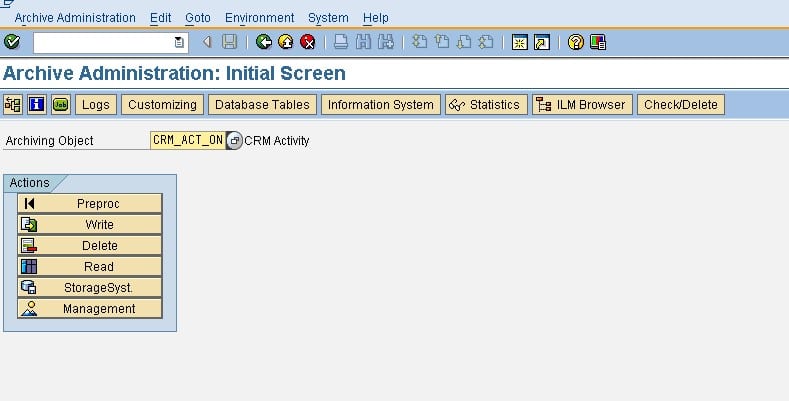This screenshot has height=401, width=789.
Task: Collapse the command field with triangle arrow
Action: (207, 42)
